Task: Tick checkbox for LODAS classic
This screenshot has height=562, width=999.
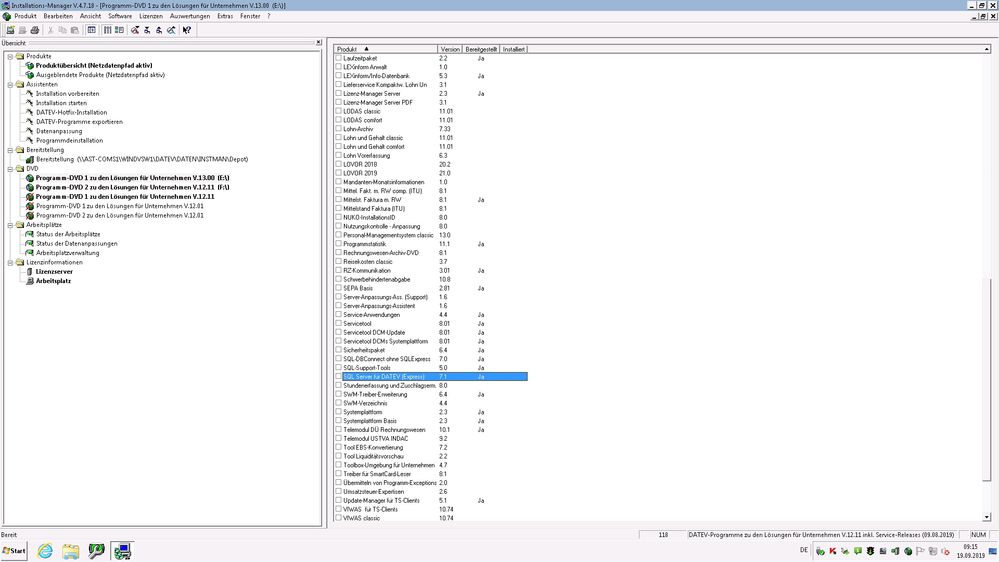Action: pyautogui.click(x=338, y=111)
